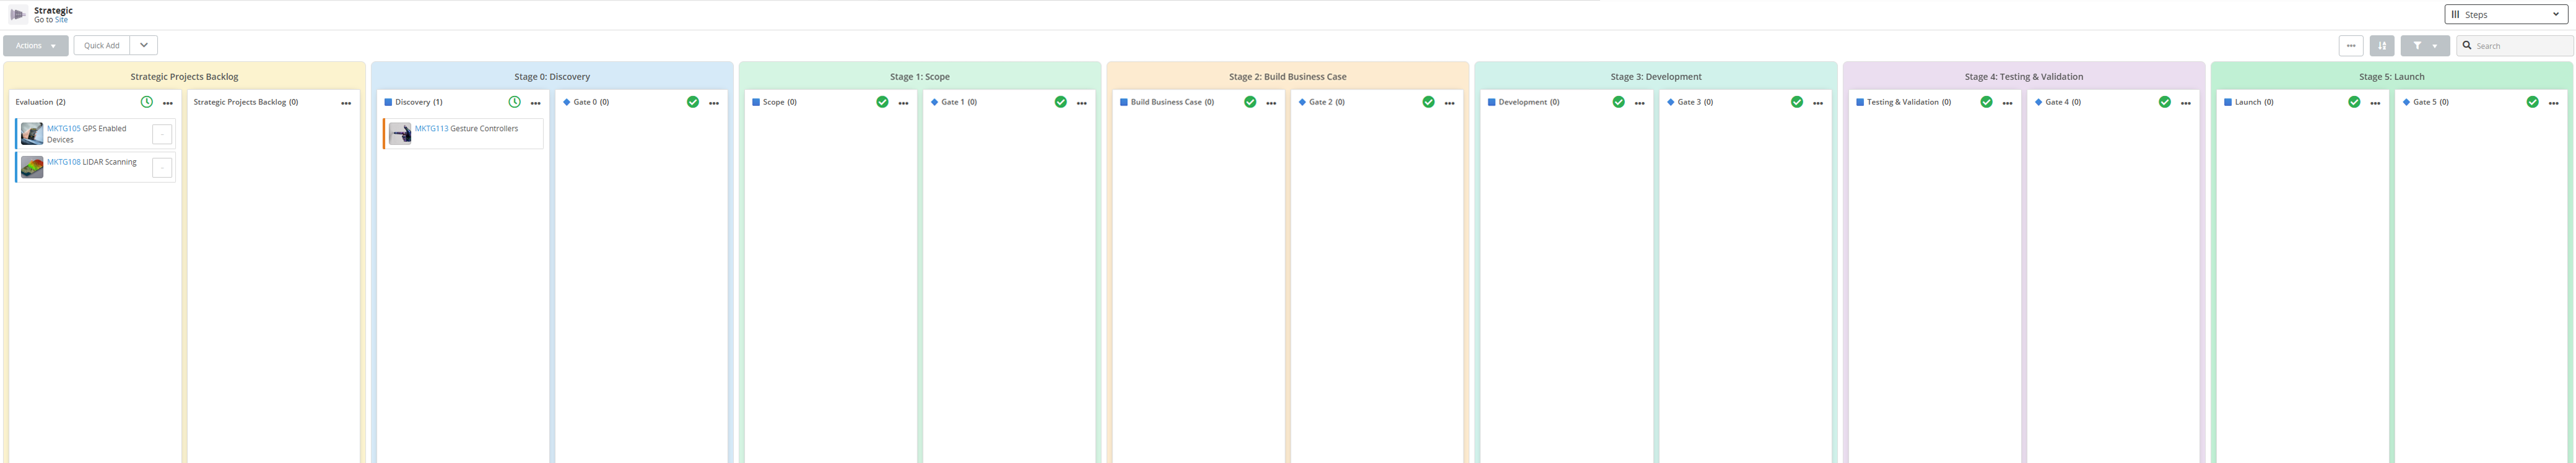Image resolution: width=2576 pixels, height=463 pixels.
Task: Open the Actions dropdown menu
Action: [x=36, y=46]
